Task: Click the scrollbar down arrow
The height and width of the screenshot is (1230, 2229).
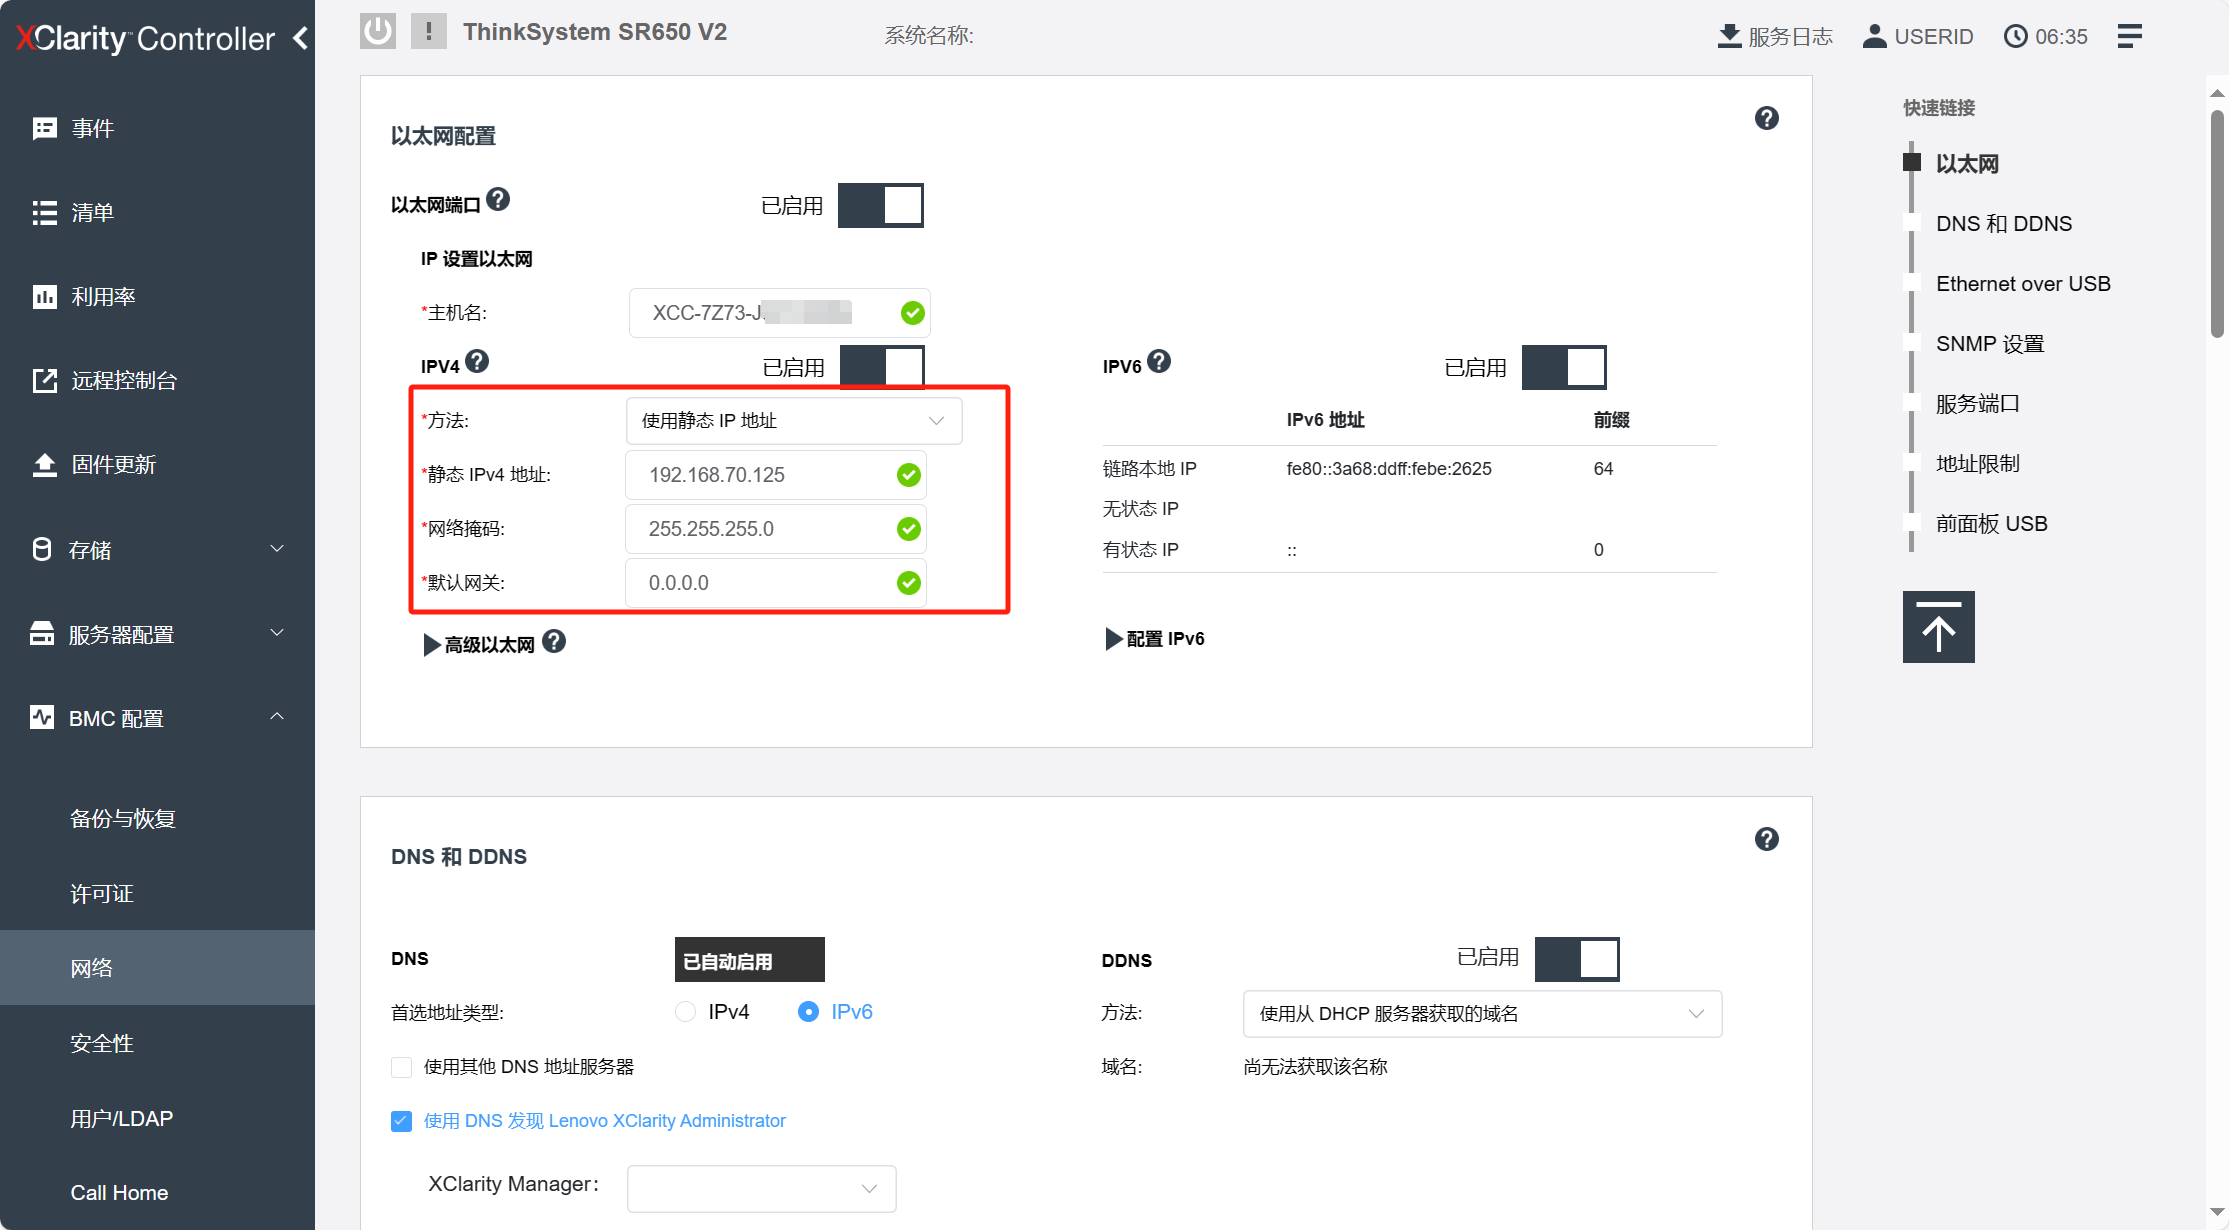Action: pos(2217,1212)
